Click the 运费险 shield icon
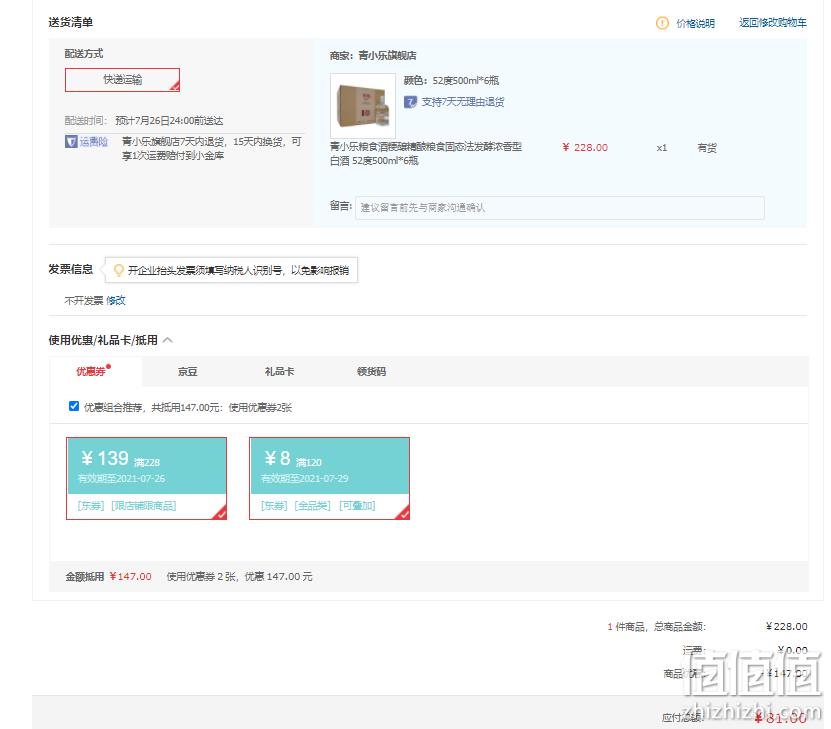Image resolution: width=831 pixels, height=729 pixels. 71,141
